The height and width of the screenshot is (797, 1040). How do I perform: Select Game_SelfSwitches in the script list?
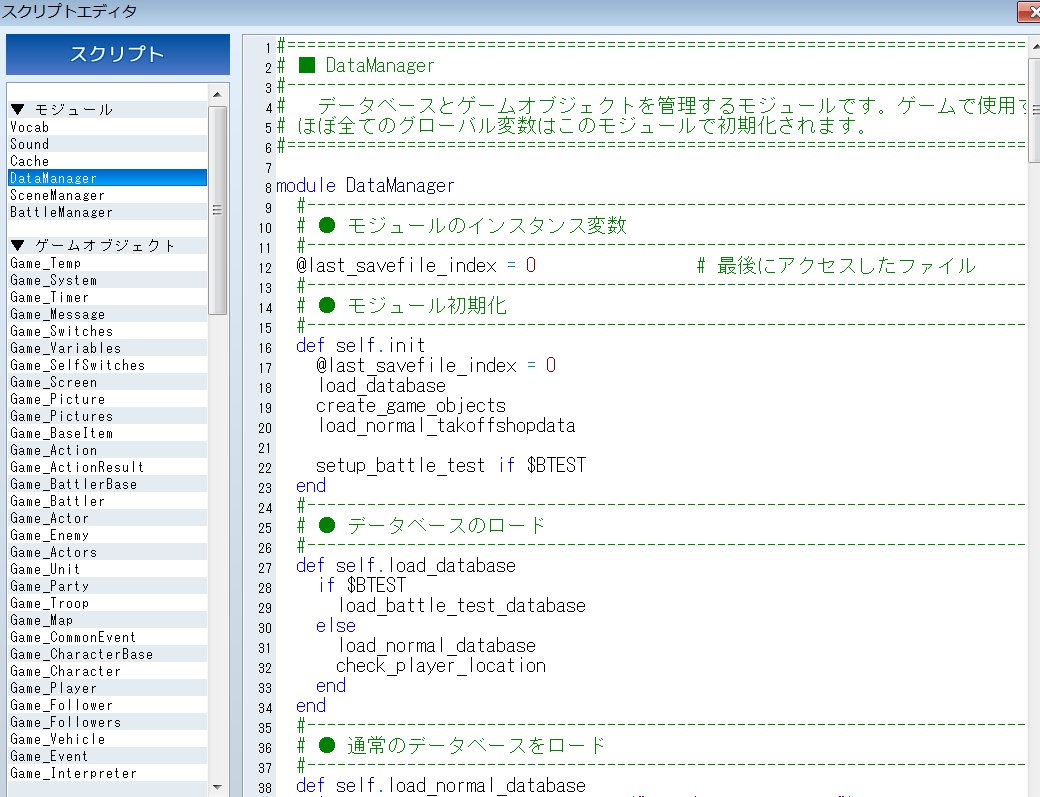[107, 365]
